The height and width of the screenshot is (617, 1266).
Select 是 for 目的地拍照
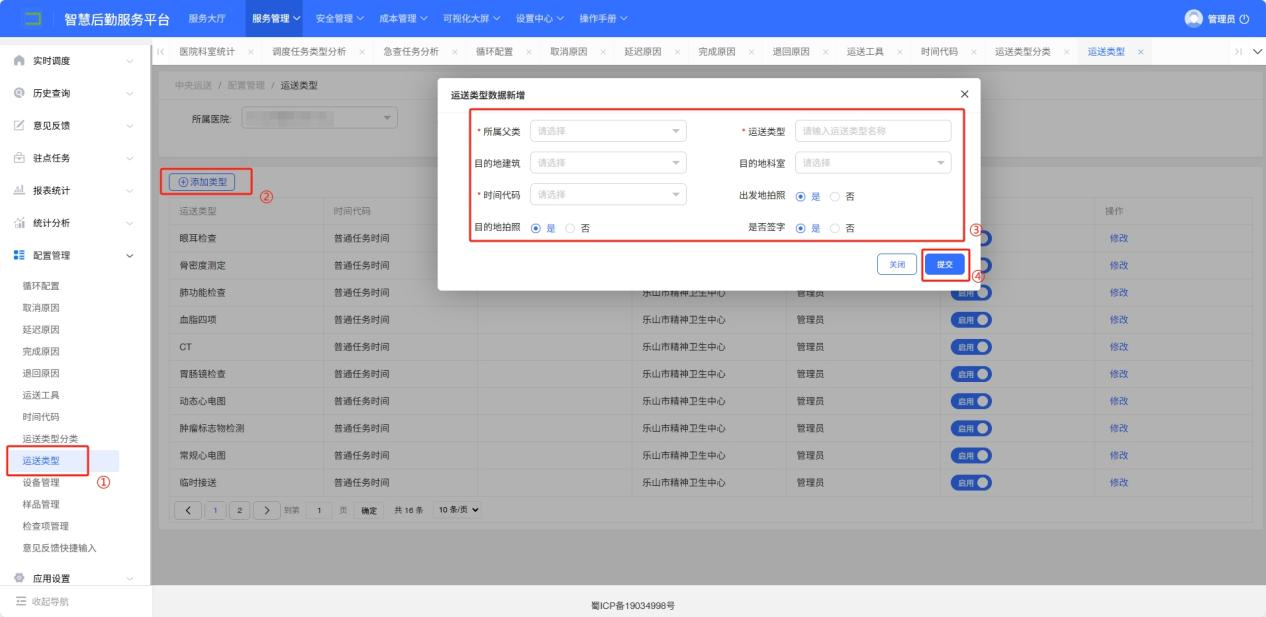[x=536, y=228]
